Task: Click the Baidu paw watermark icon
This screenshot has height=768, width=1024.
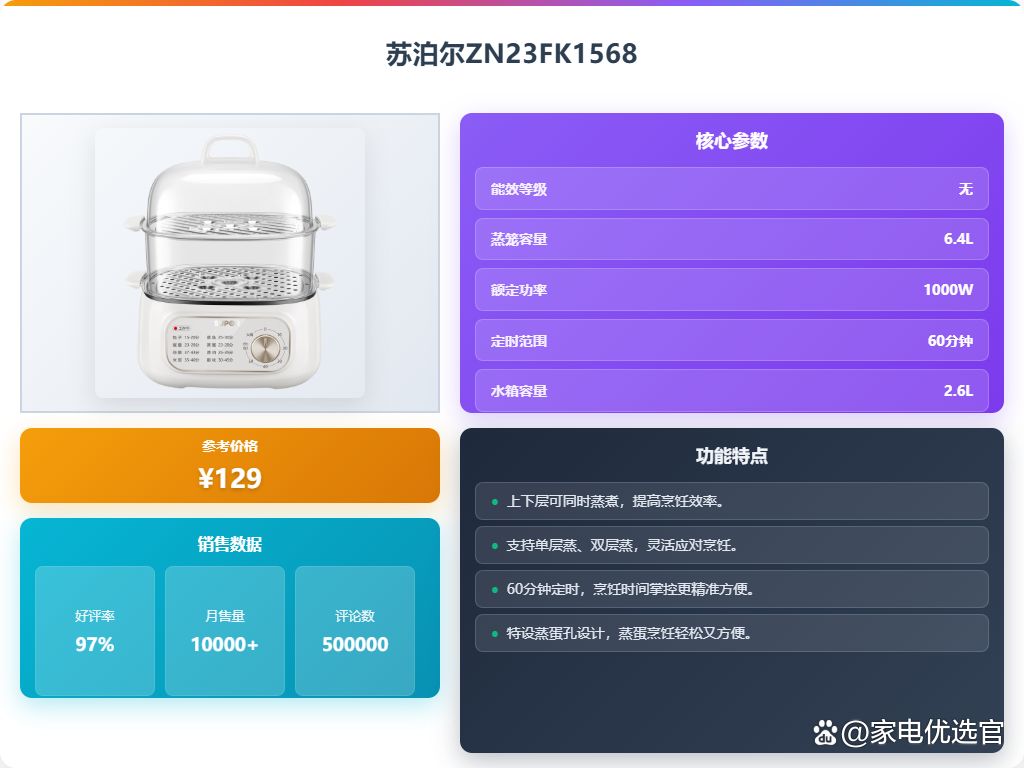Action: [x=825, y=732]
